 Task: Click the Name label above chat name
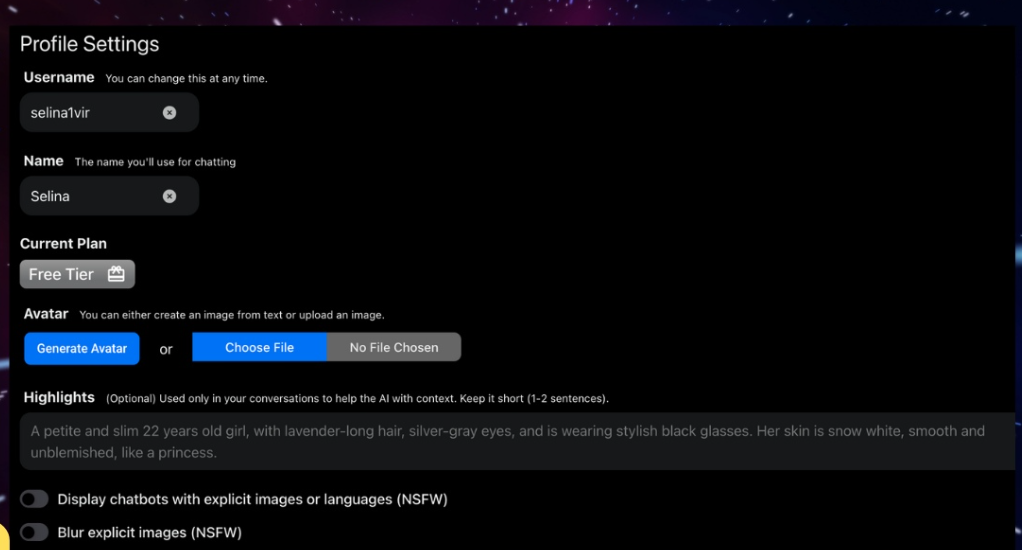click(x=43, y=161)
